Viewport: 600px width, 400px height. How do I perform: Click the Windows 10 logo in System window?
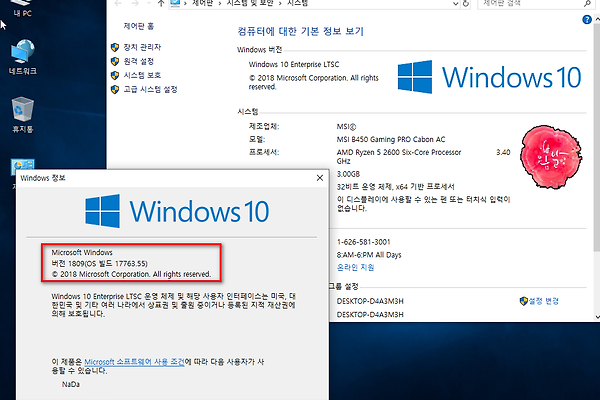pos(489,77)
